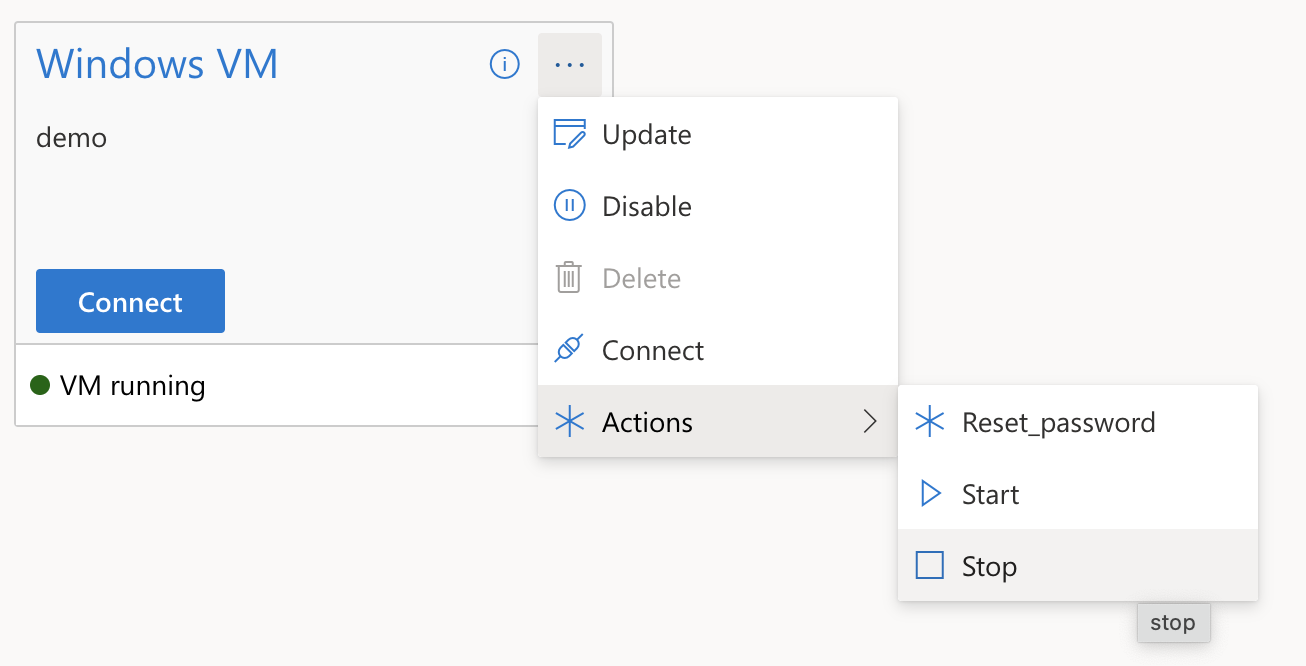Click the Update pencil icon
The height and width of the screenshot is (666, 1306).
tap(569, 134)
